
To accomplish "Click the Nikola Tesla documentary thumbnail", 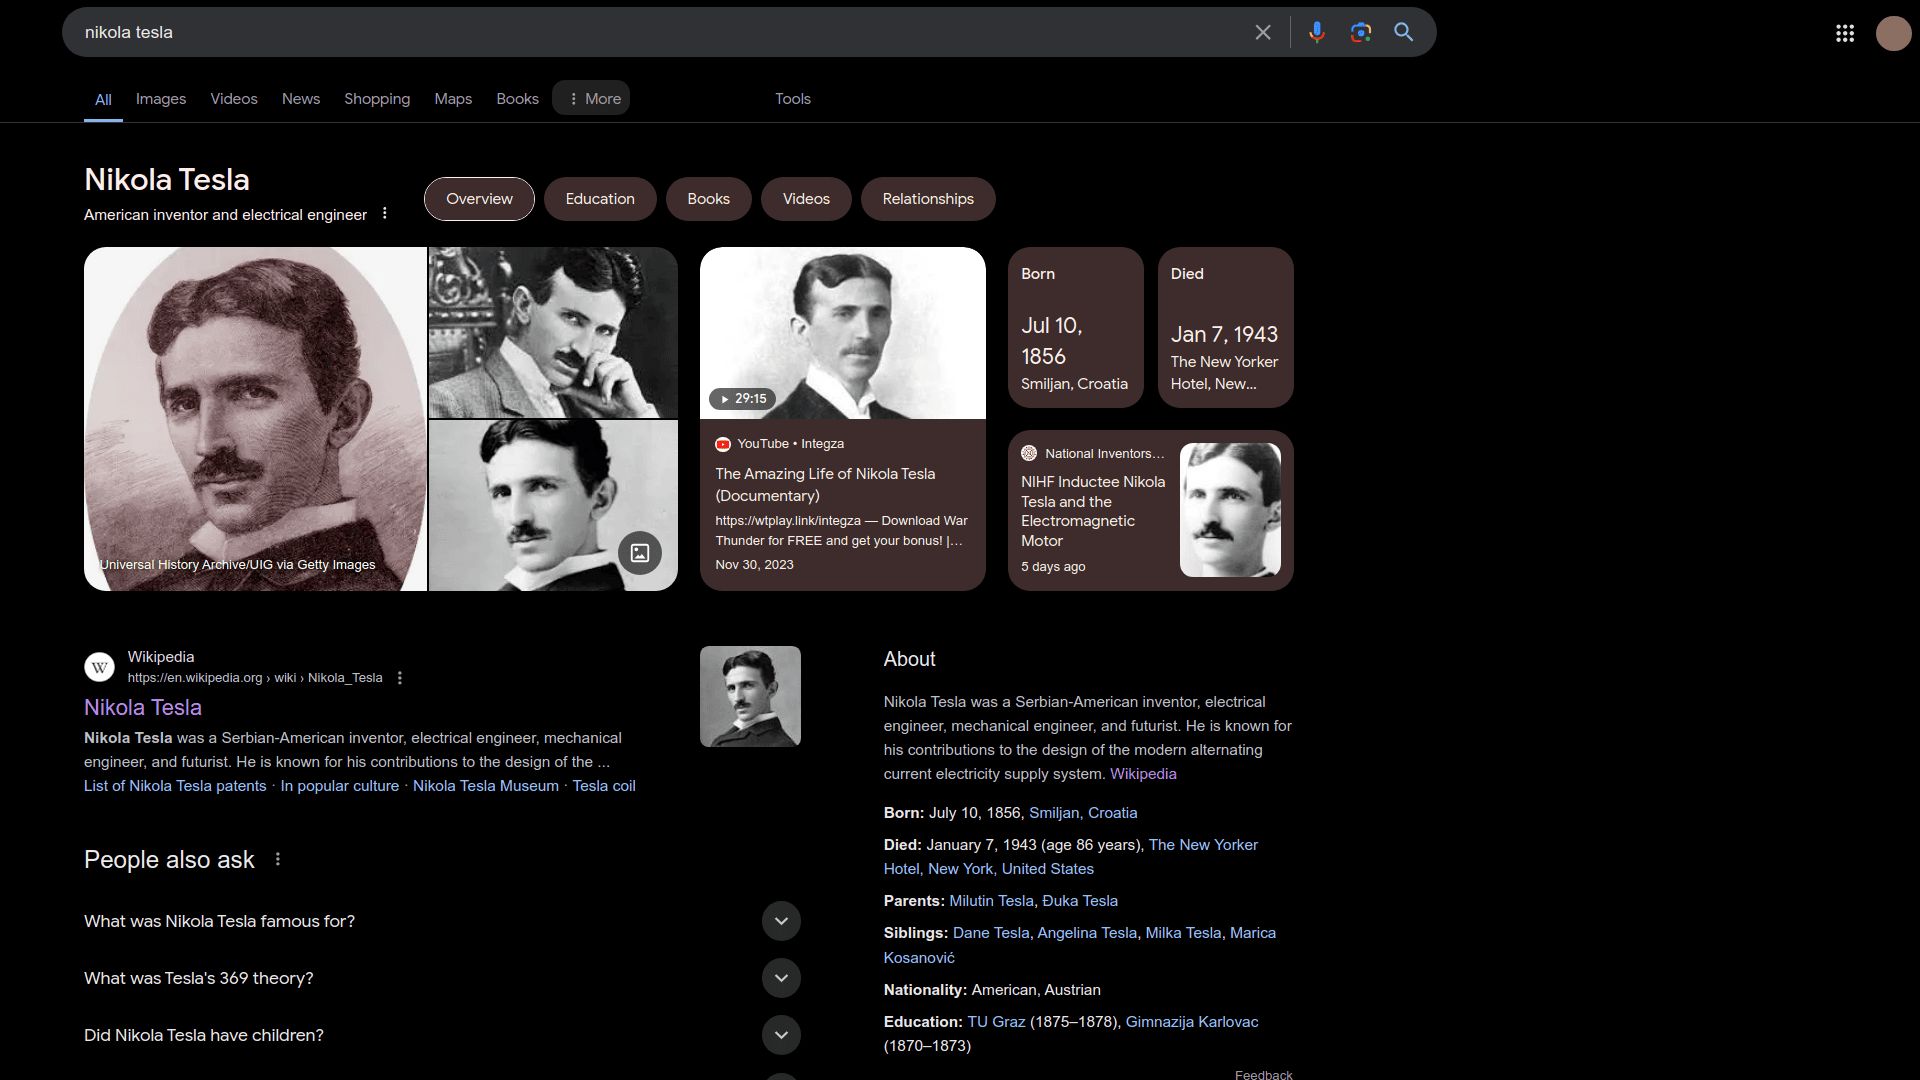I will pyautogui.click(x=843, y=332).
